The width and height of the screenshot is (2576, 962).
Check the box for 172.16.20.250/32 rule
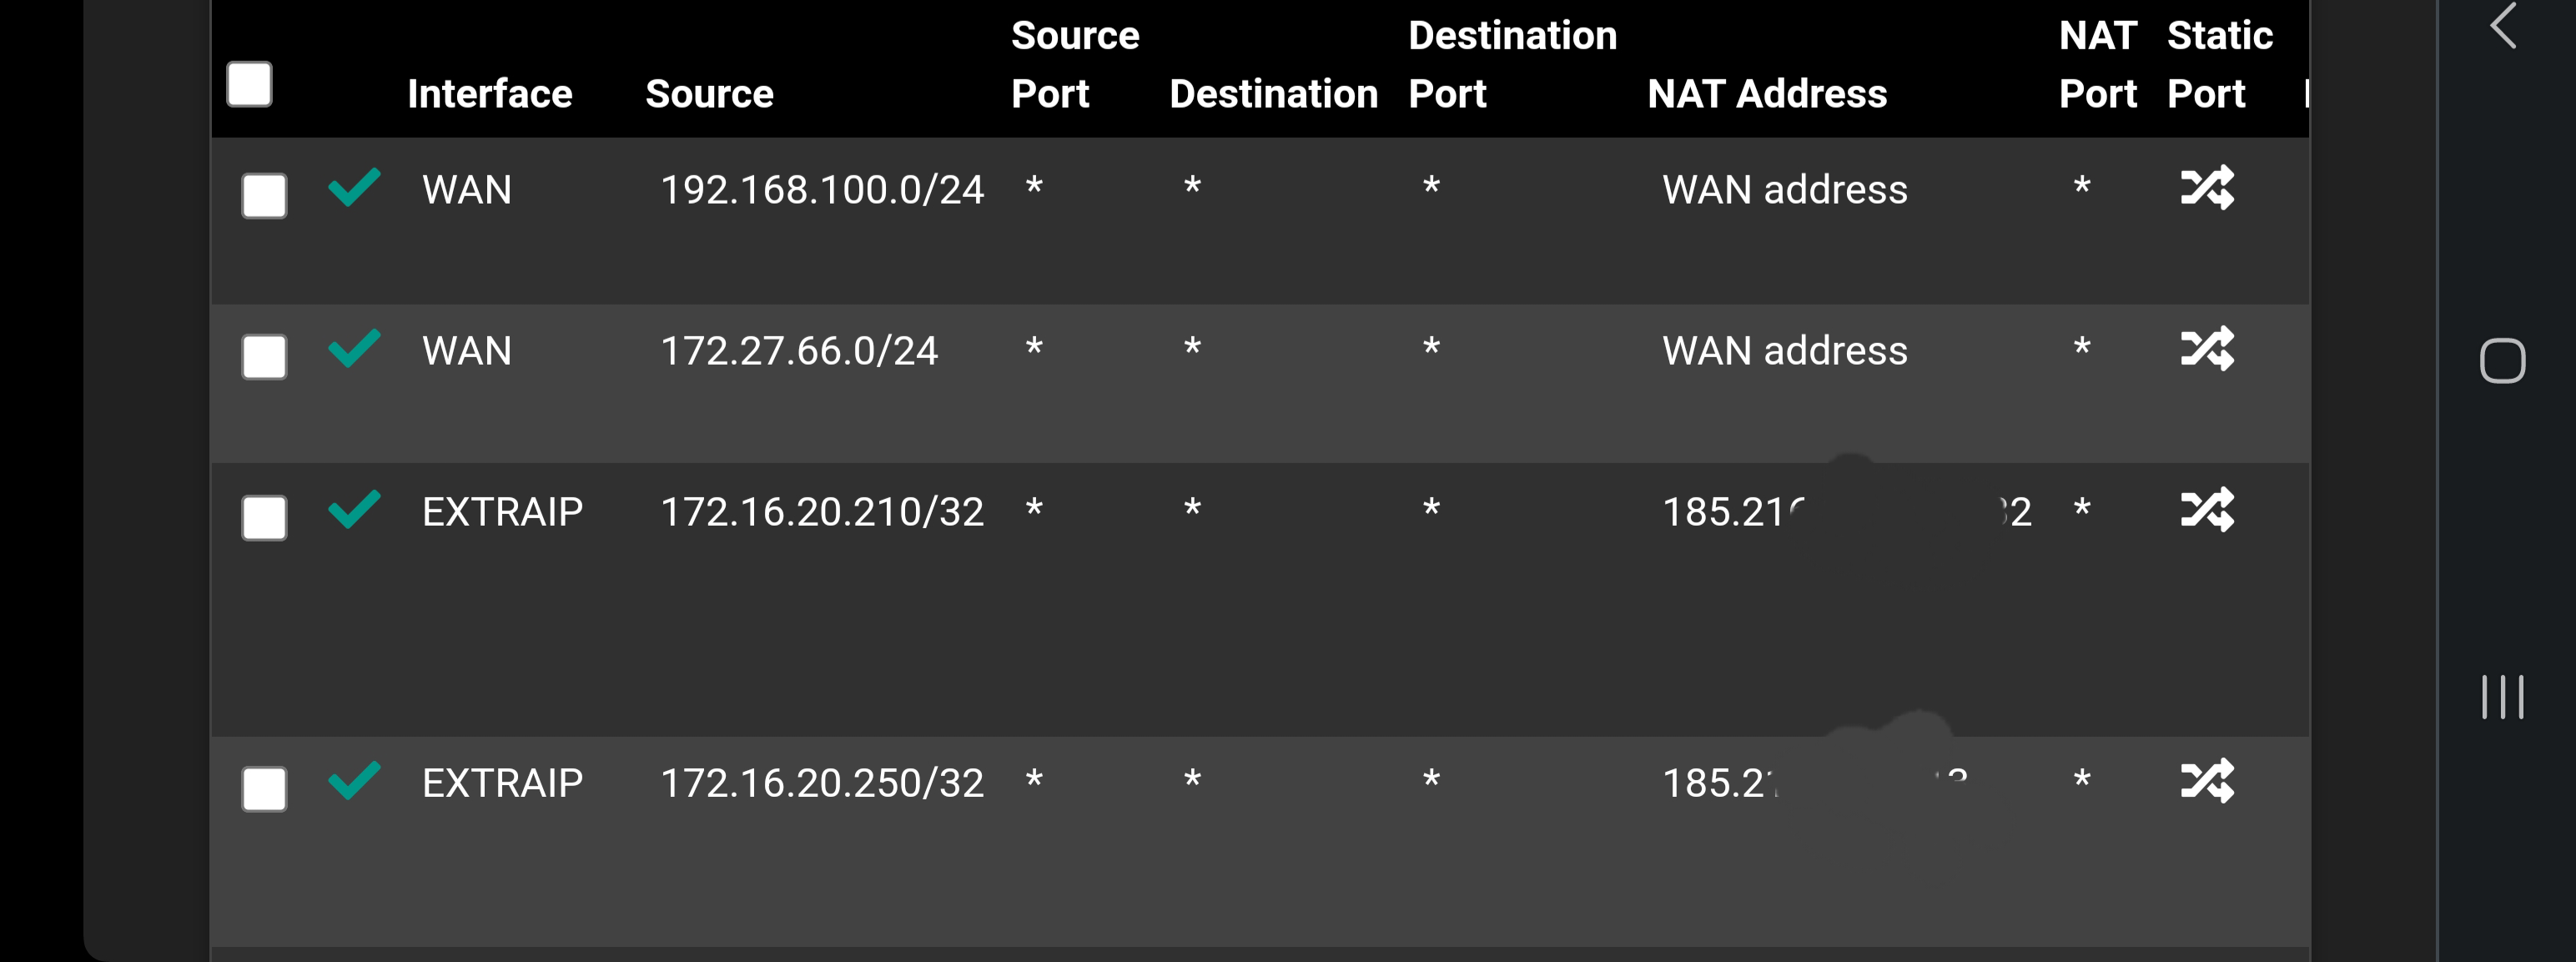point(264,788)
